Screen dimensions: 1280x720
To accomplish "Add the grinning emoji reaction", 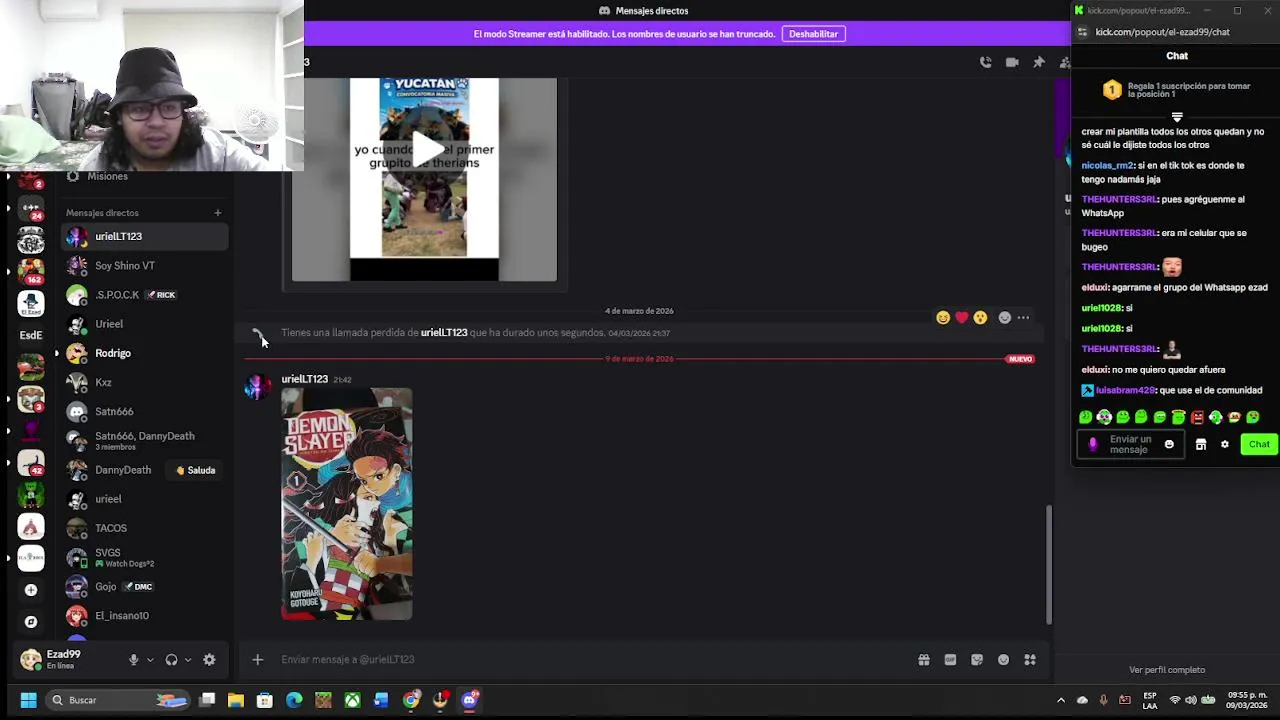I will coord(943,318).
